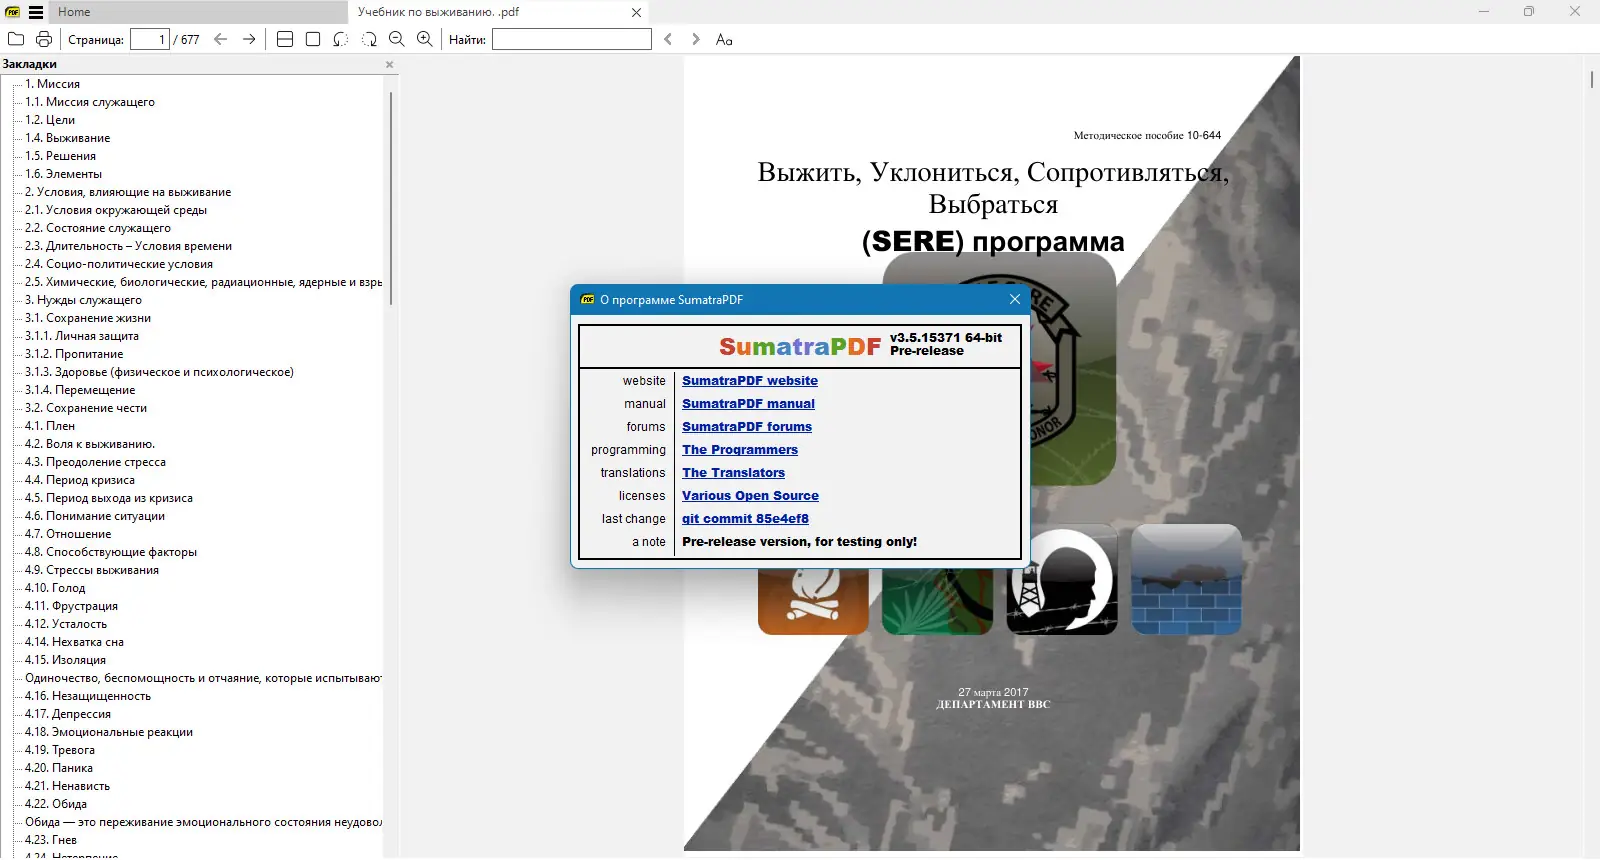Open the SumatraPDF website link
Viewport: 1600px width, 860px height.
click(750, 381)
